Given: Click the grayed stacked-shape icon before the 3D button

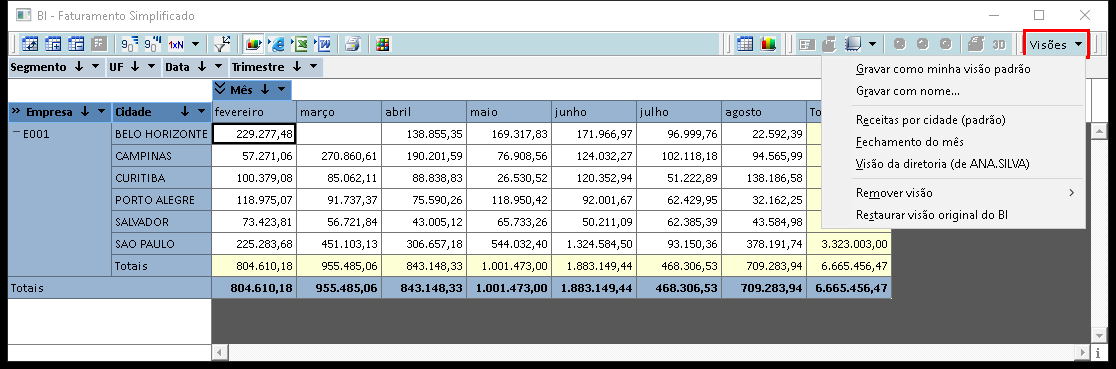Looking at the screenshot, I should (976, 44).
